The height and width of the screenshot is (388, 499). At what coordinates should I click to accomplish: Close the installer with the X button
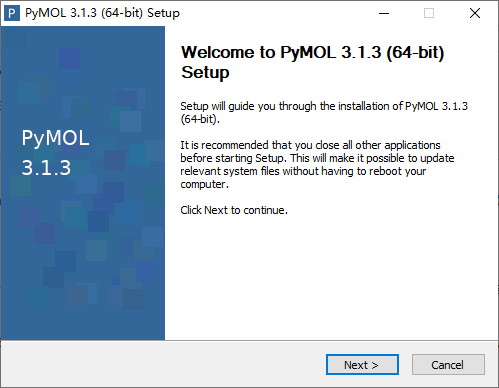point(475,13)
